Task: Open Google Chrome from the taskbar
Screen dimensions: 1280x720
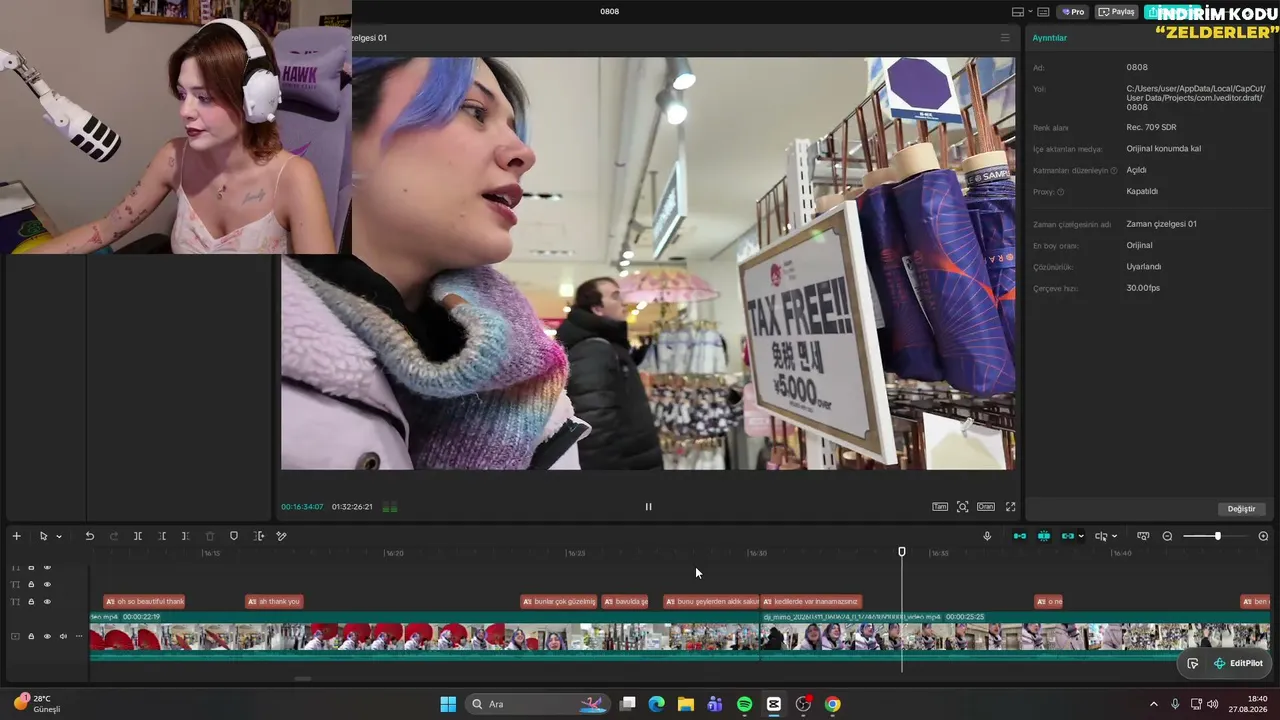Action: point(832,704)
